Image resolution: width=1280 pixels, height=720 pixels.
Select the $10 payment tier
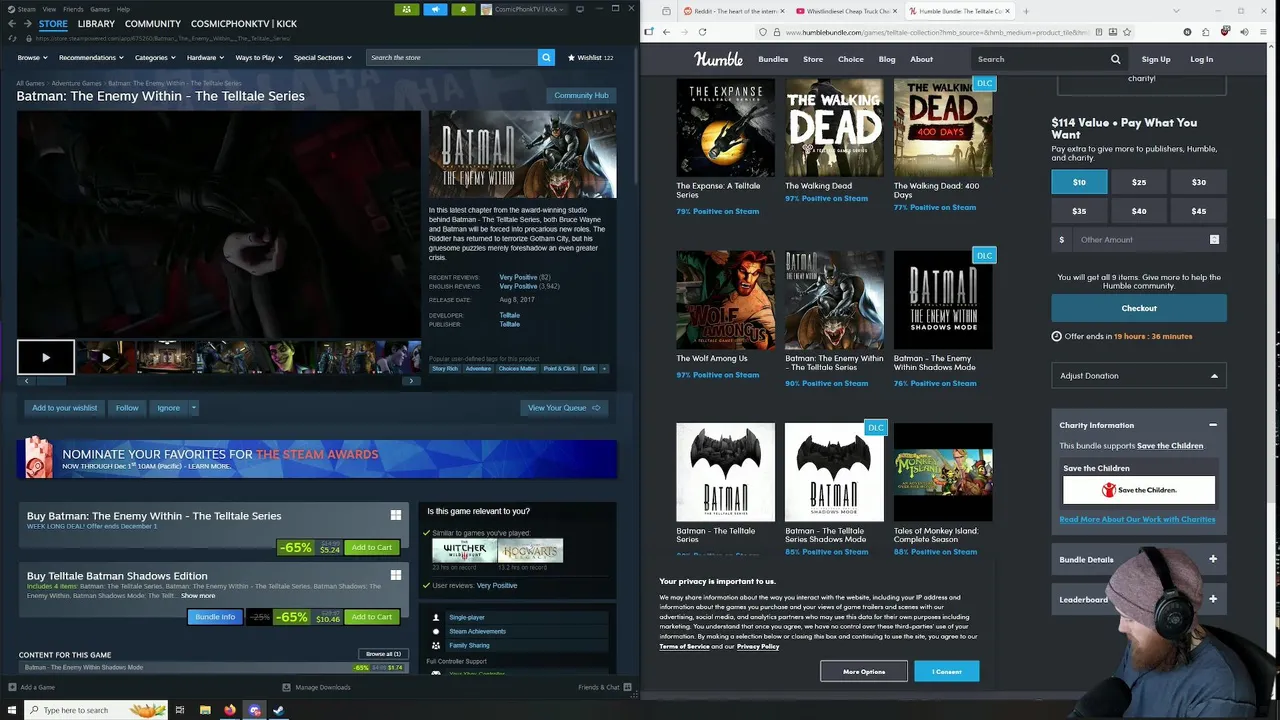tap(1079, 182)
